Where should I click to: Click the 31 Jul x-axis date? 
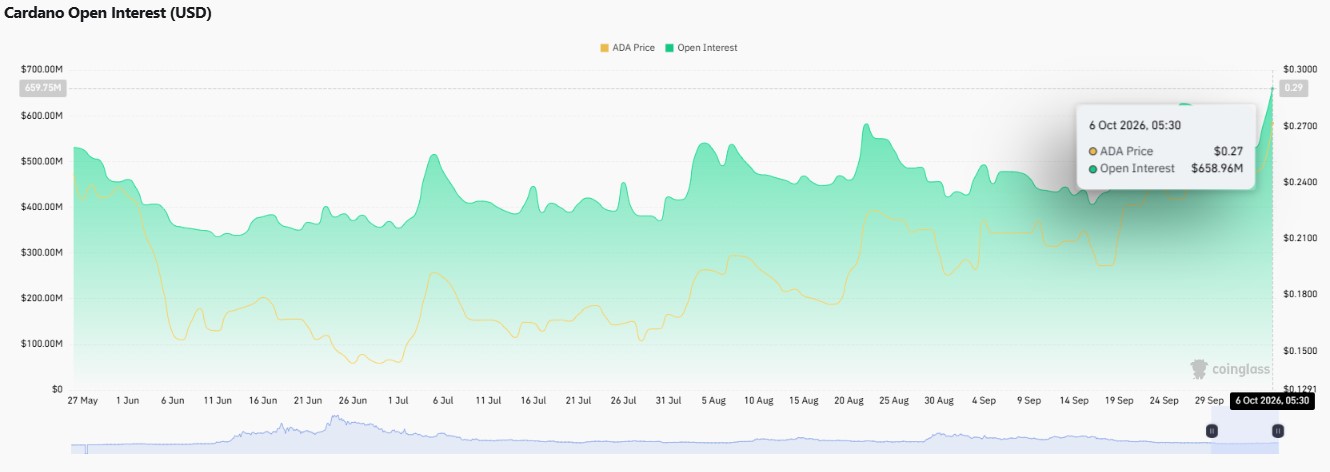click(668, 400)
